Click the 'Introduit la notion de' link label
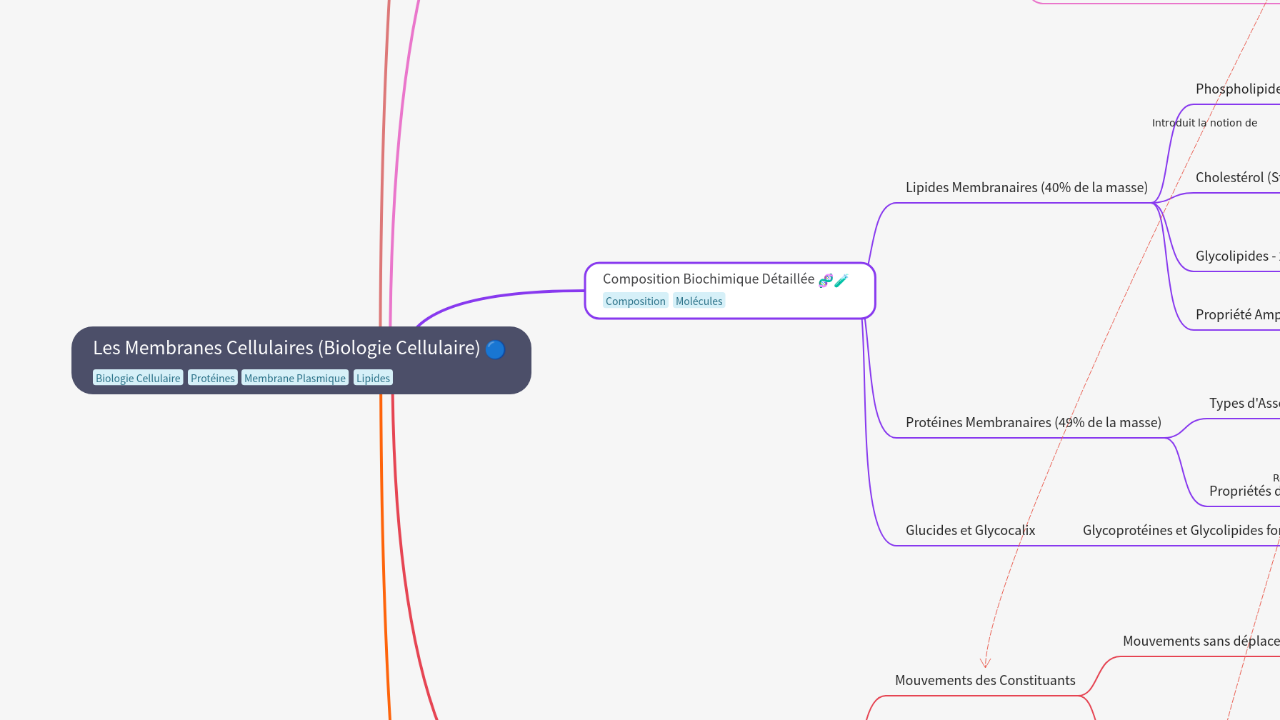Viewport: 1280px width, 720px height. tap(1204, 122)
